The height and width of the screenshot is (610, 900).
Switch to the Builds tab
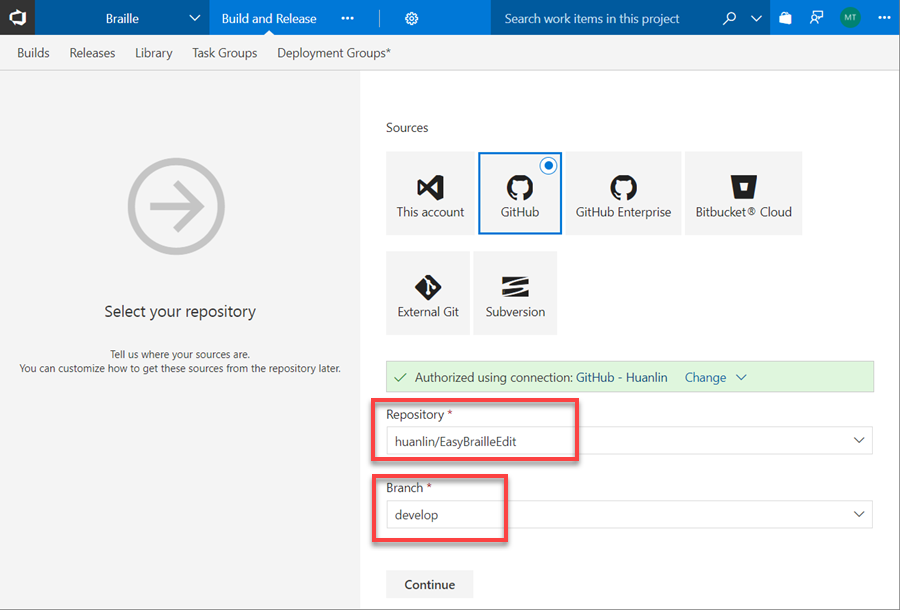(33, 53)
